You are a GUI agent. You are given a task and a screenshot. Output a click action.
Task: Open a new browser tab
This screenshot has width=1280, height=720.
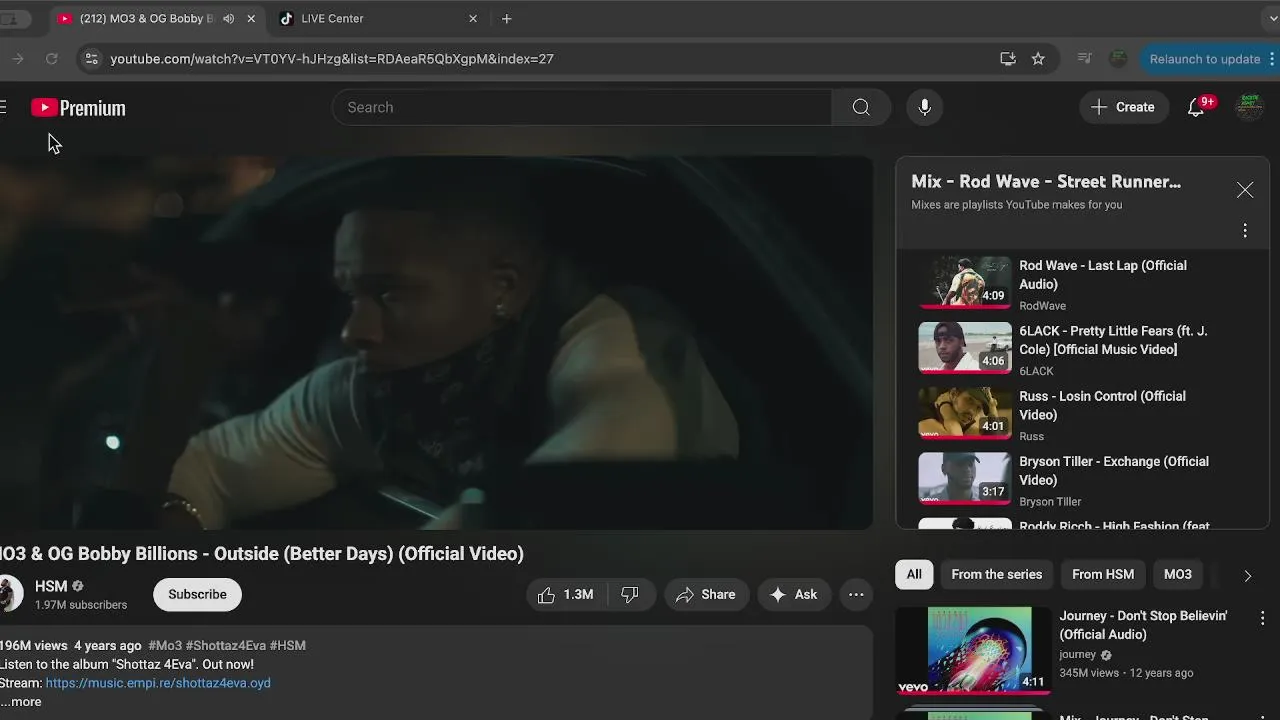tap(507, 18)
